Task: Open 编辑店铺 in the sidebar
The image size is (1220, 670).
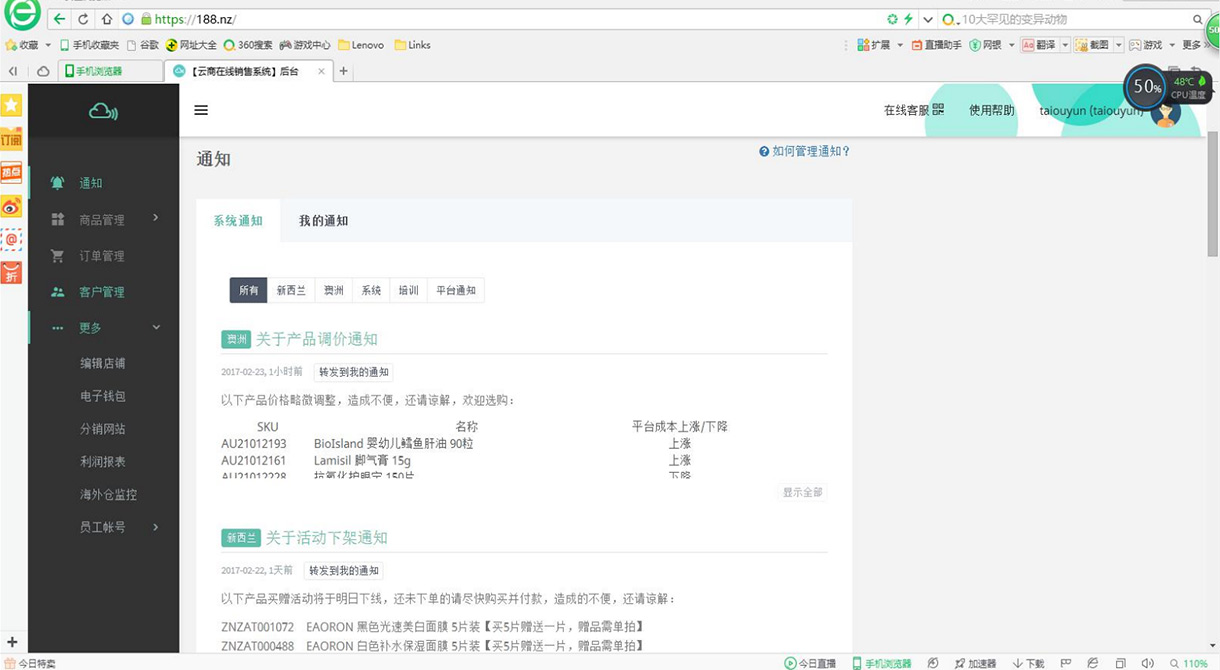Action: (x=103, y=363)
